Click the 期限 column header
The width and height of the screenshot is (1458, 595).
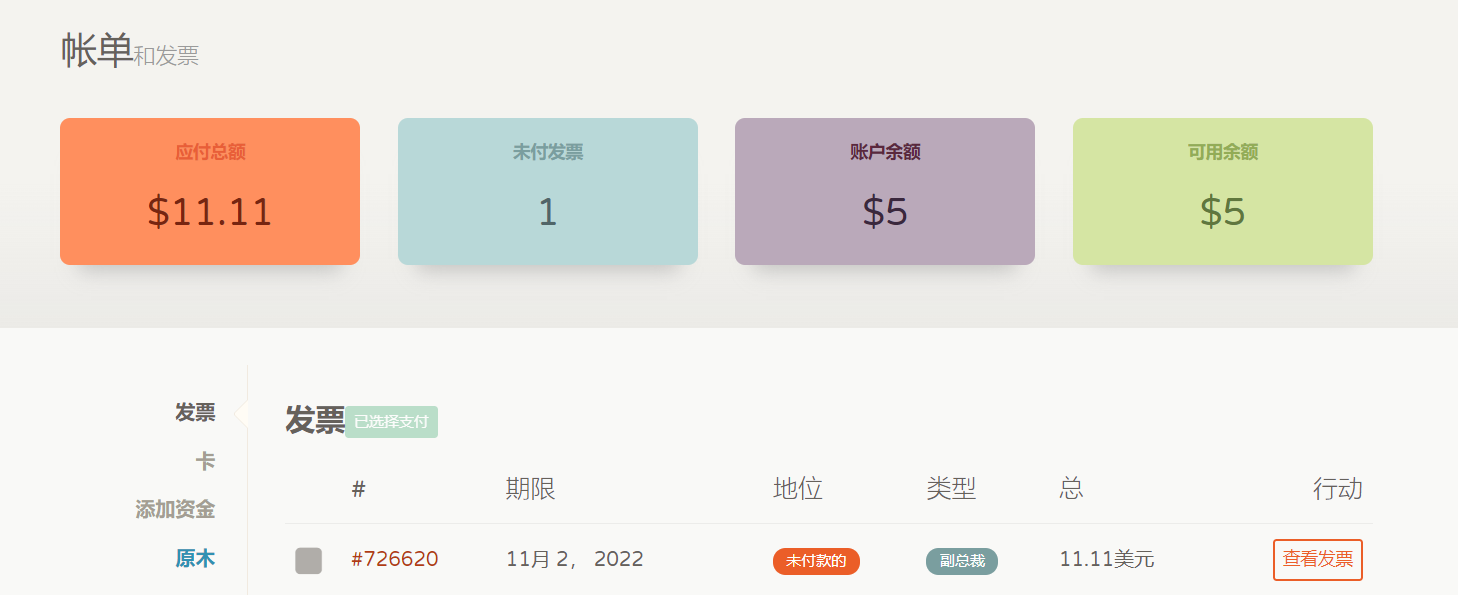click(x=531, y=489)
